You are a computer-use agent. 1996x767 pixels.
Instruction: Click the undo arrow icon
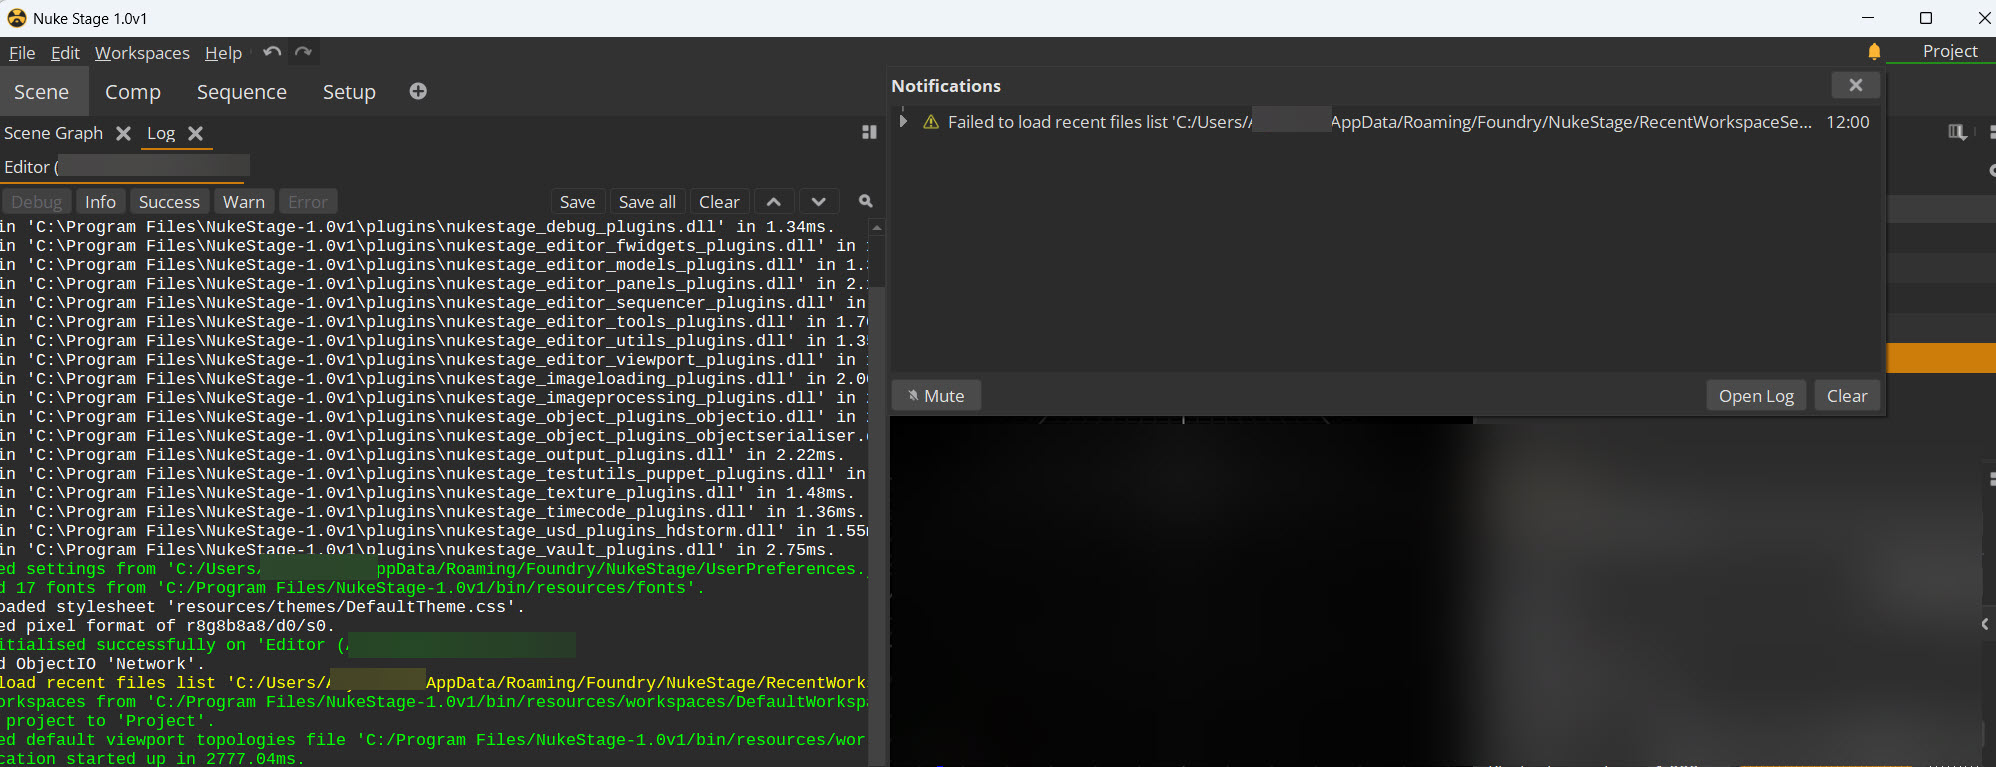[x=271, y=52]
